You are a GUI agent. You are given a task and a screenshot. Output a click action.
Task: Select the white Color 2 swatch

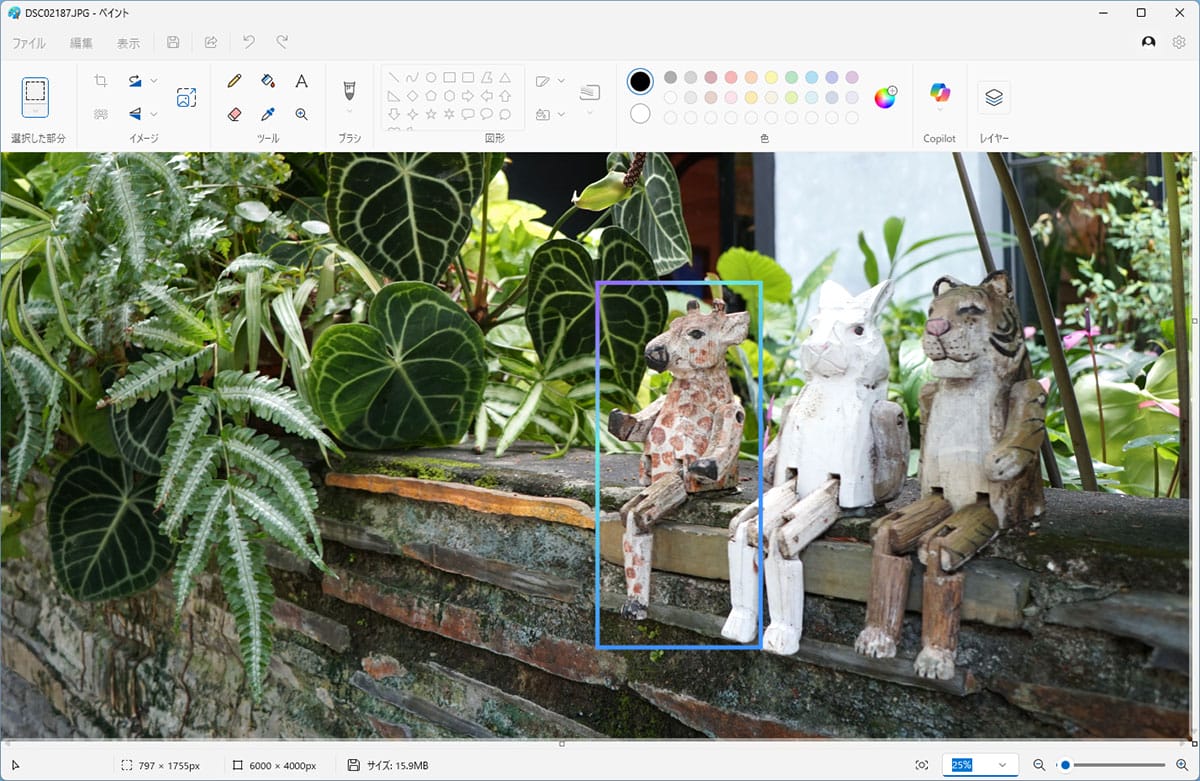pyautogui.click(x=641, y=114)
